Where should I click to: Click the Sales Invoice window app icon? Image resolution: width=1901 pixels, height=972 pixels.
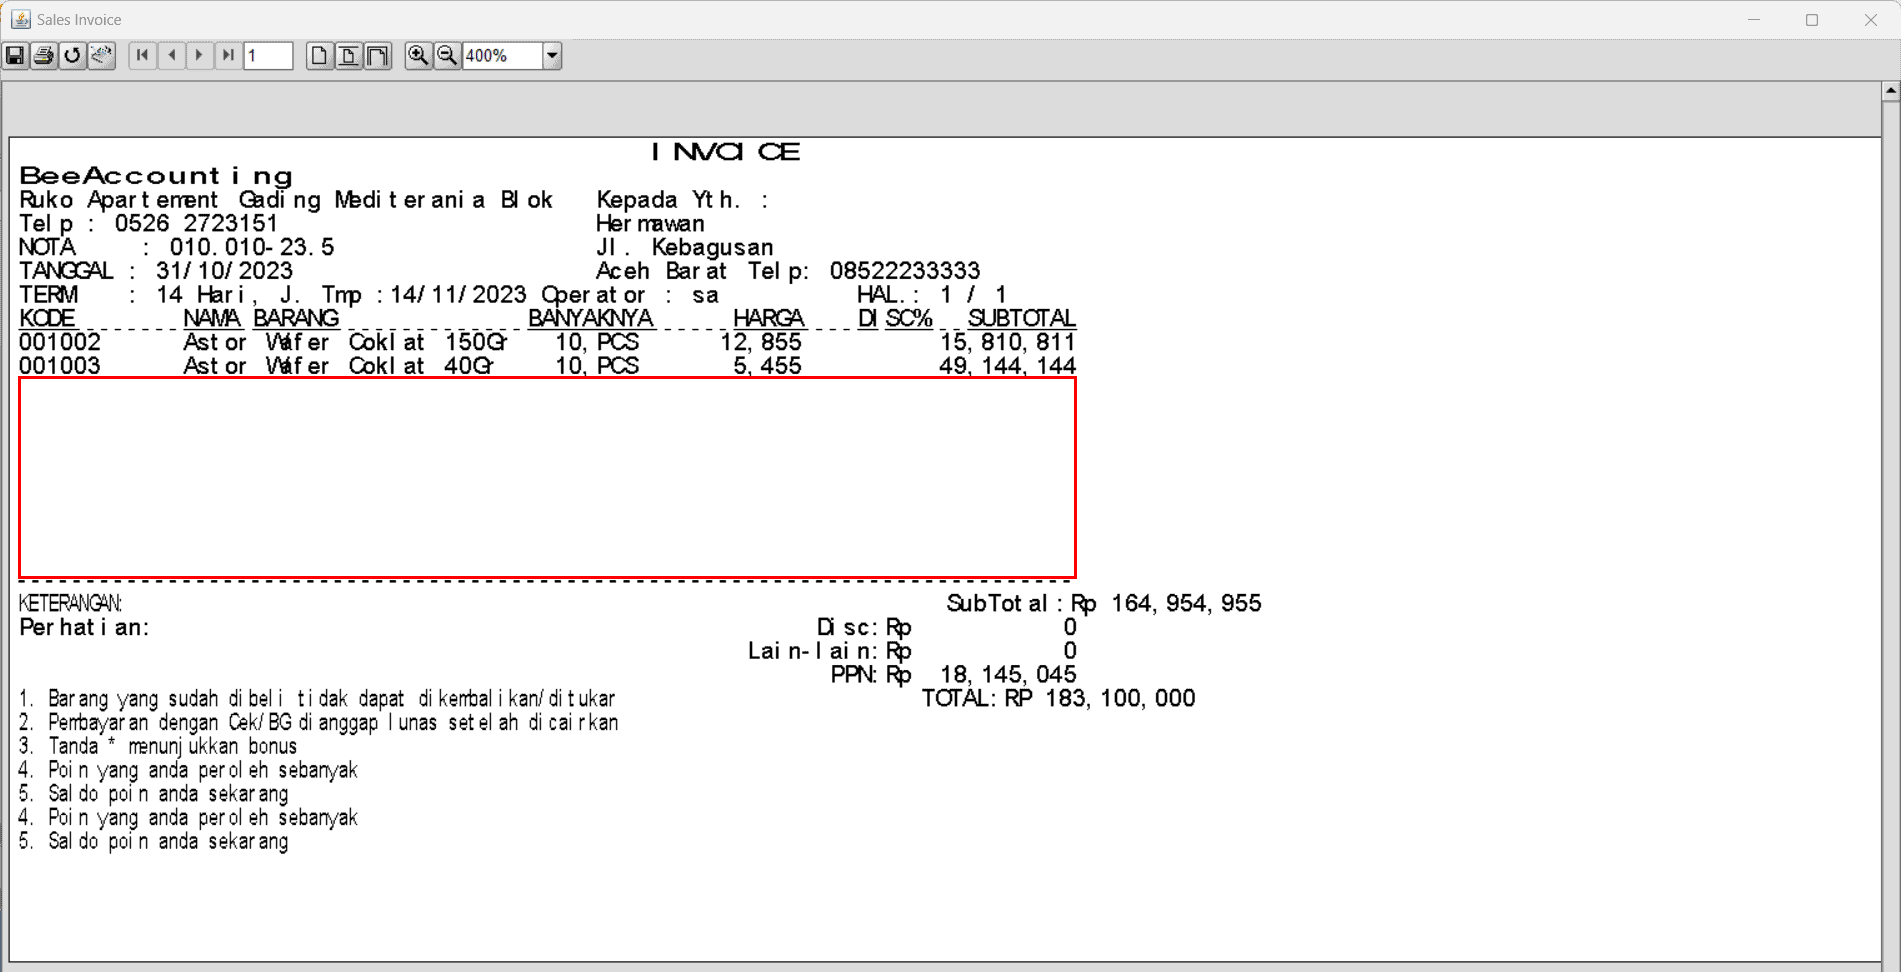click(x=20, y=19)
